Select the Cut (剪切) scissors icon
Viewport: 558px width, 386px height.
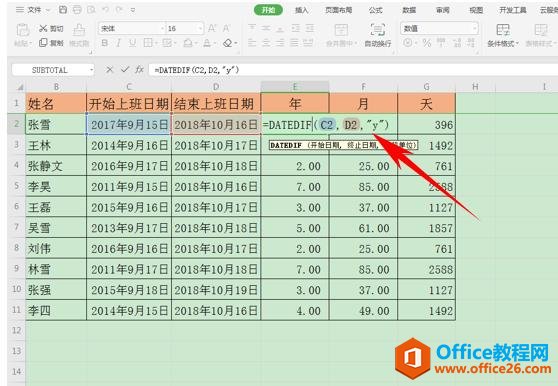tap(43, 28)
